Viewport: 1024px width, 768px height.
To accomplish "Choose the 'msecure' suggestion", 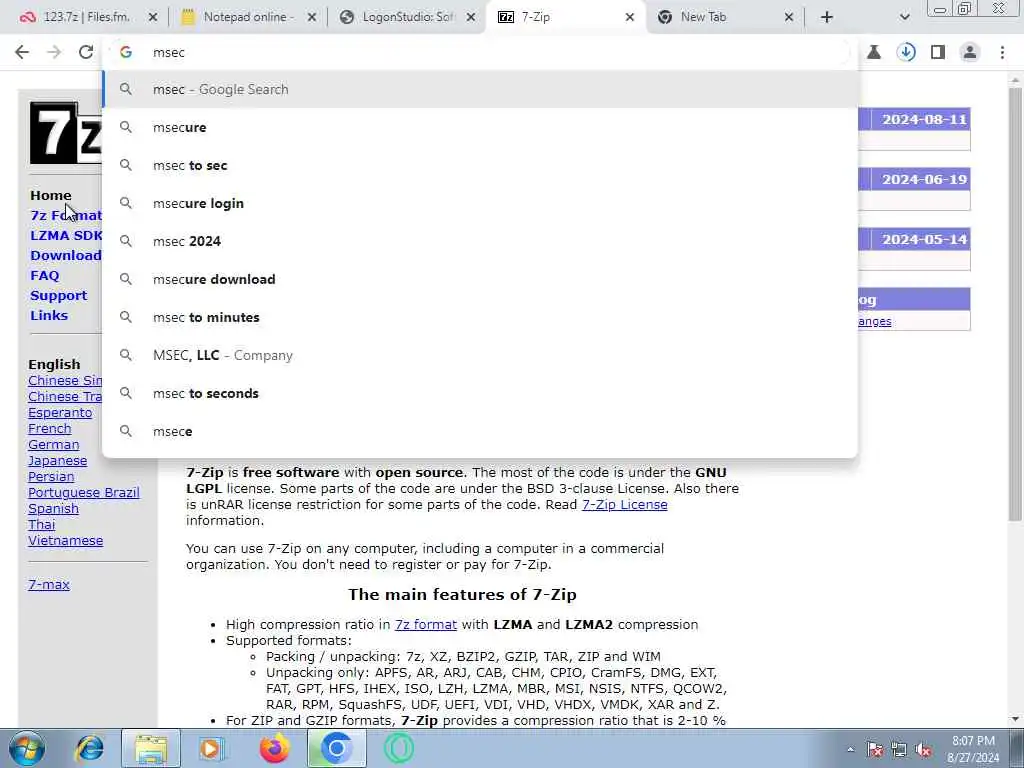I will point(480,127).
